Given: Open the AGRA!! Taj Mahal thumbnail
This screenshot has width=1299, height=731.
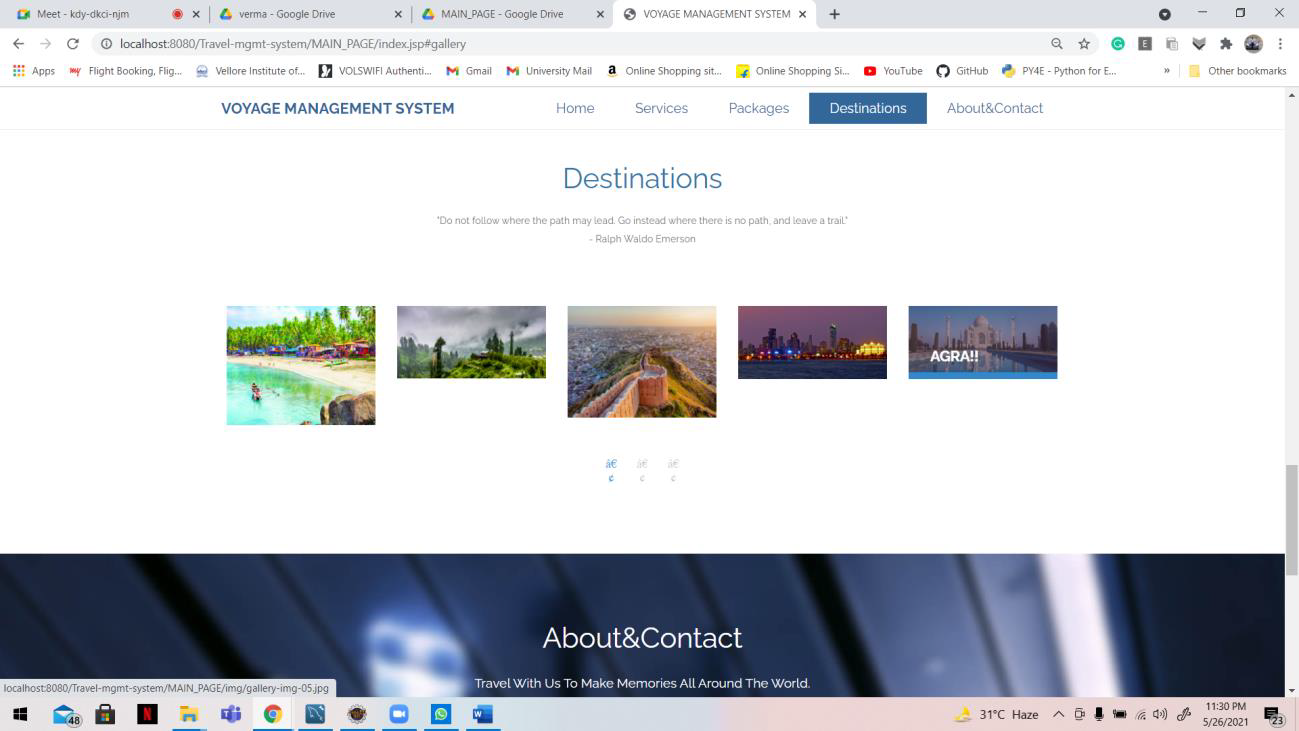Looking at the screenshot, I should [983, 342].
